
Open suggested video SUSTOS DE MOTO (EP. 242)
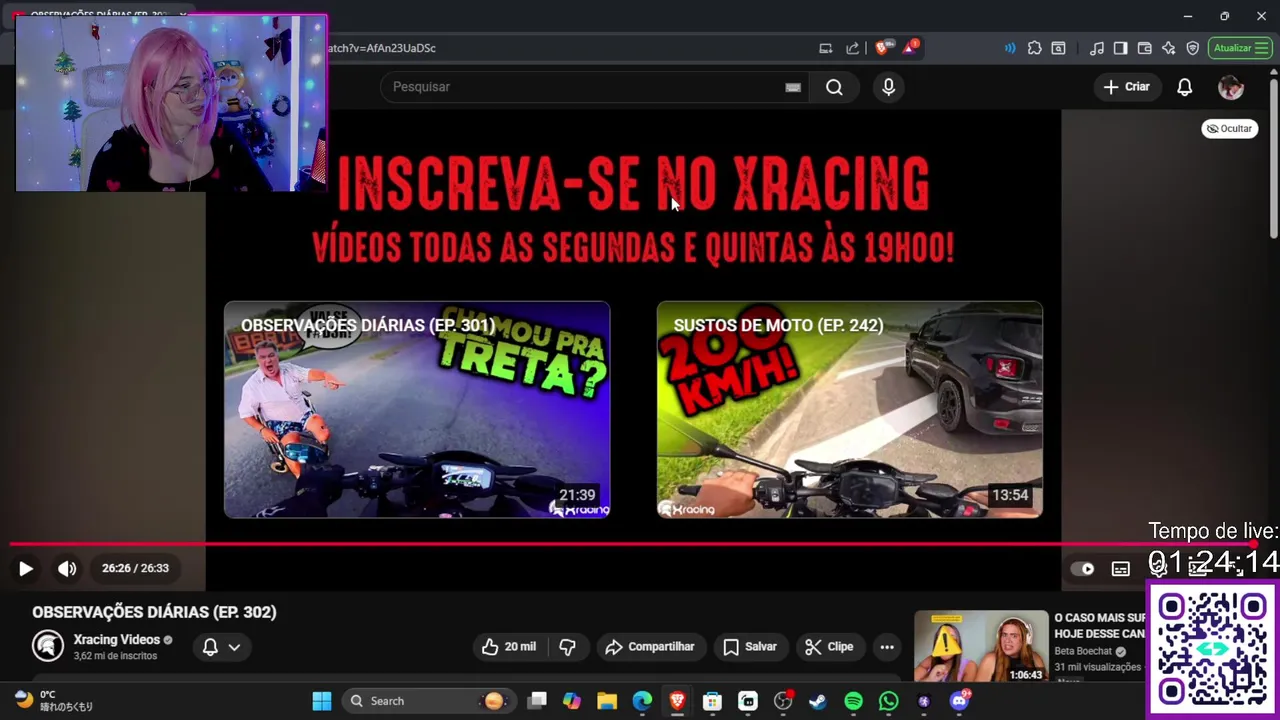pyautogui.click(x=850, y=410)
